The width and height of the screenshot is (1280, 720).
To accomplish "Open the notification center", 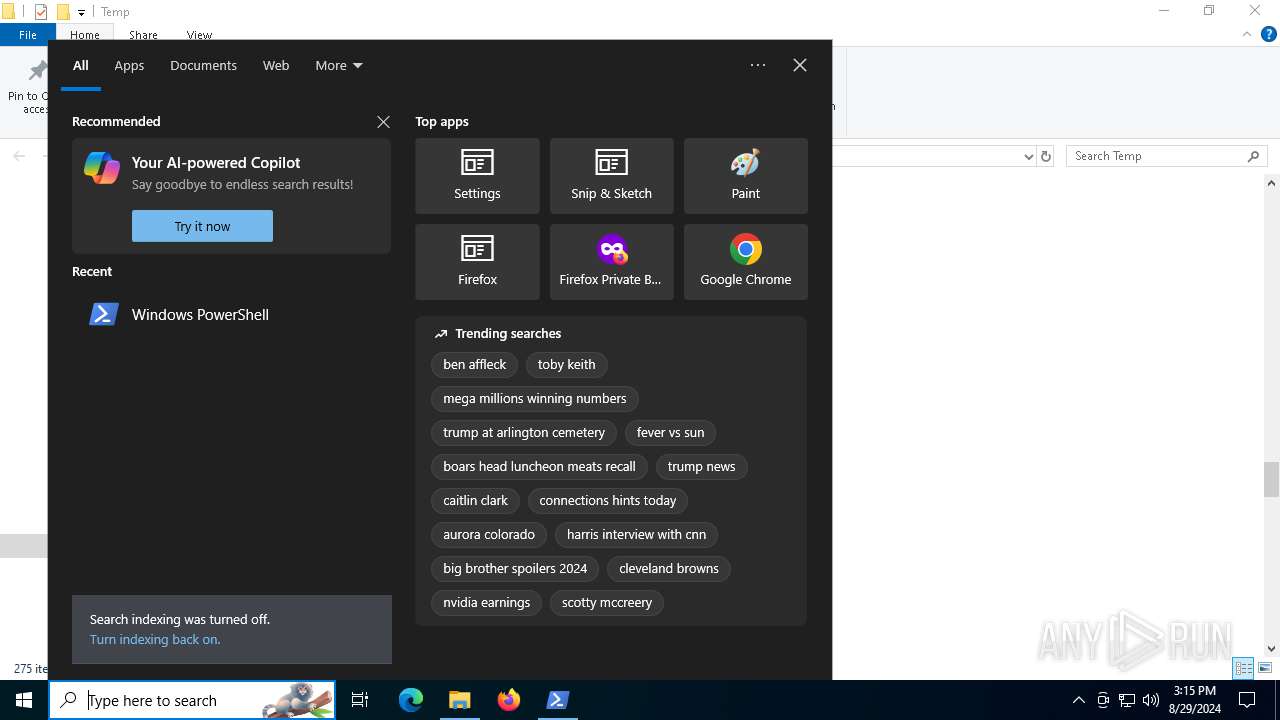I will (1247, 700).
